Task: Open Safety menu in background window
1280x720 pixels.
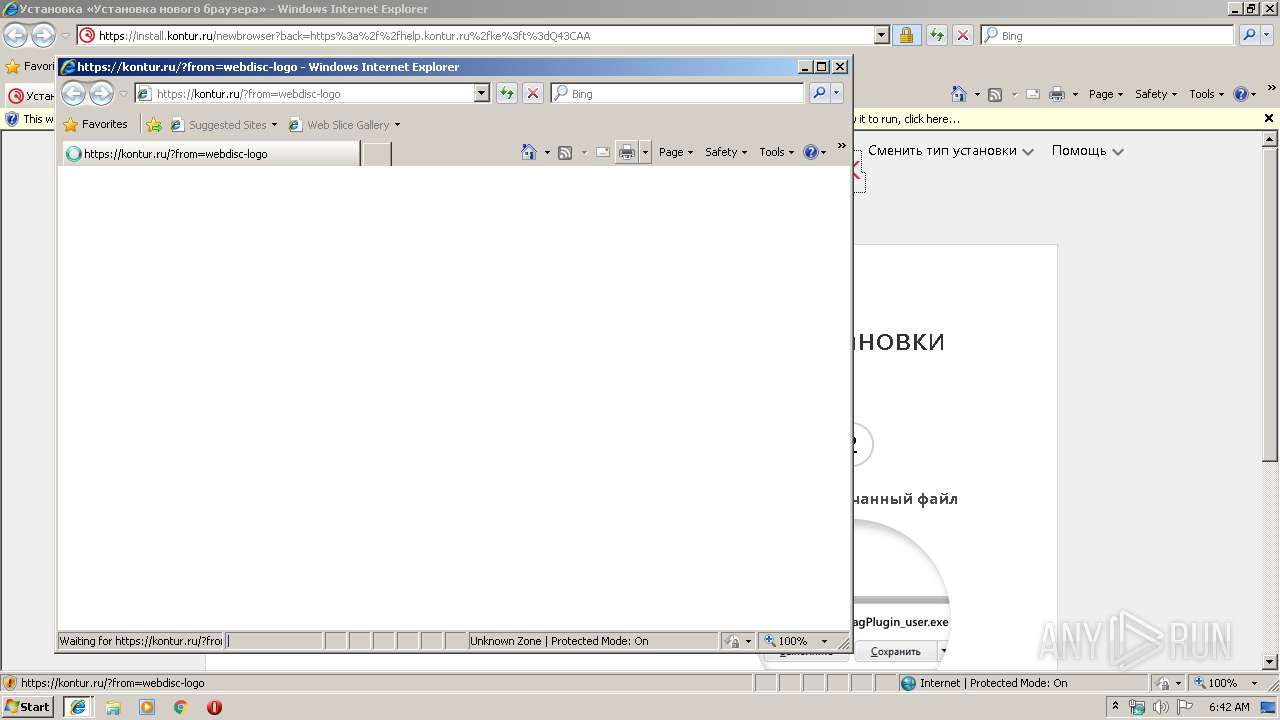Action: point(1156,94)
